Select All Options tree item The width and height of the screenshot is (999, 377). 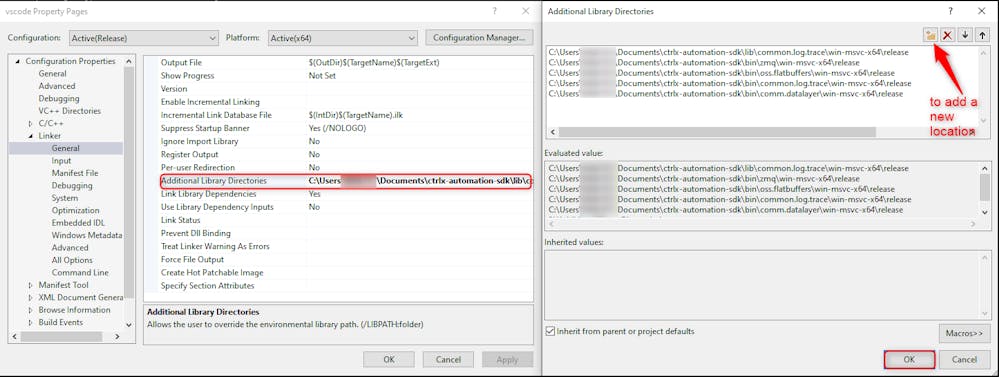(72, 260)
